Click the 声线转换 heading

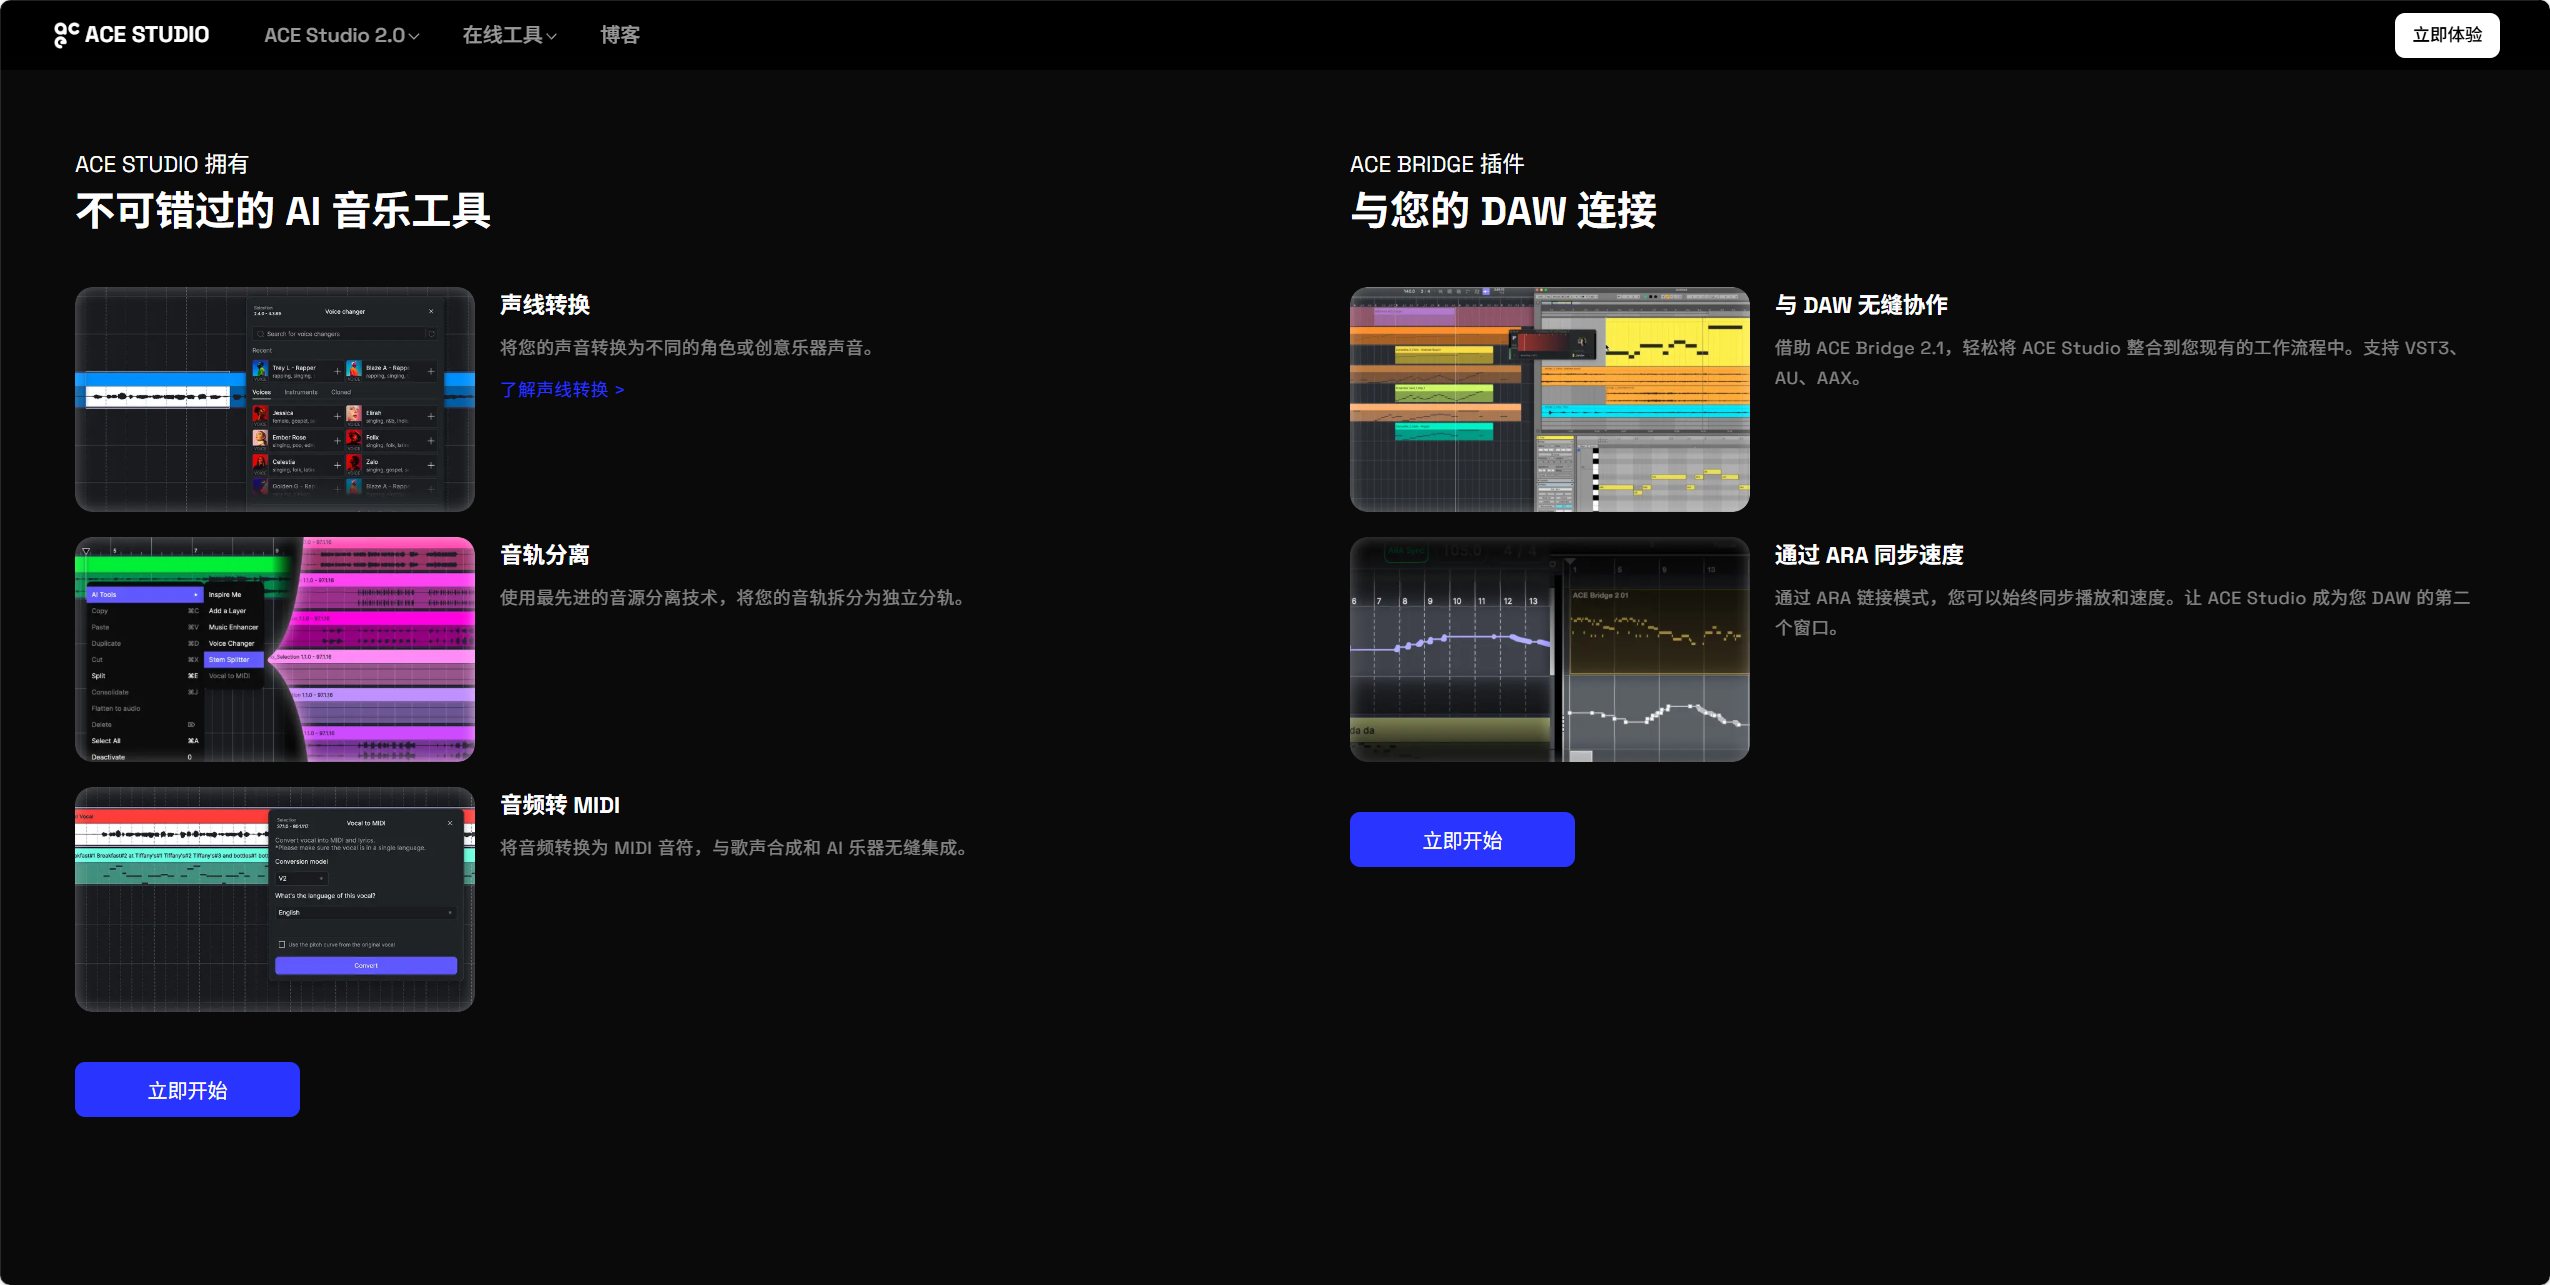545,305
